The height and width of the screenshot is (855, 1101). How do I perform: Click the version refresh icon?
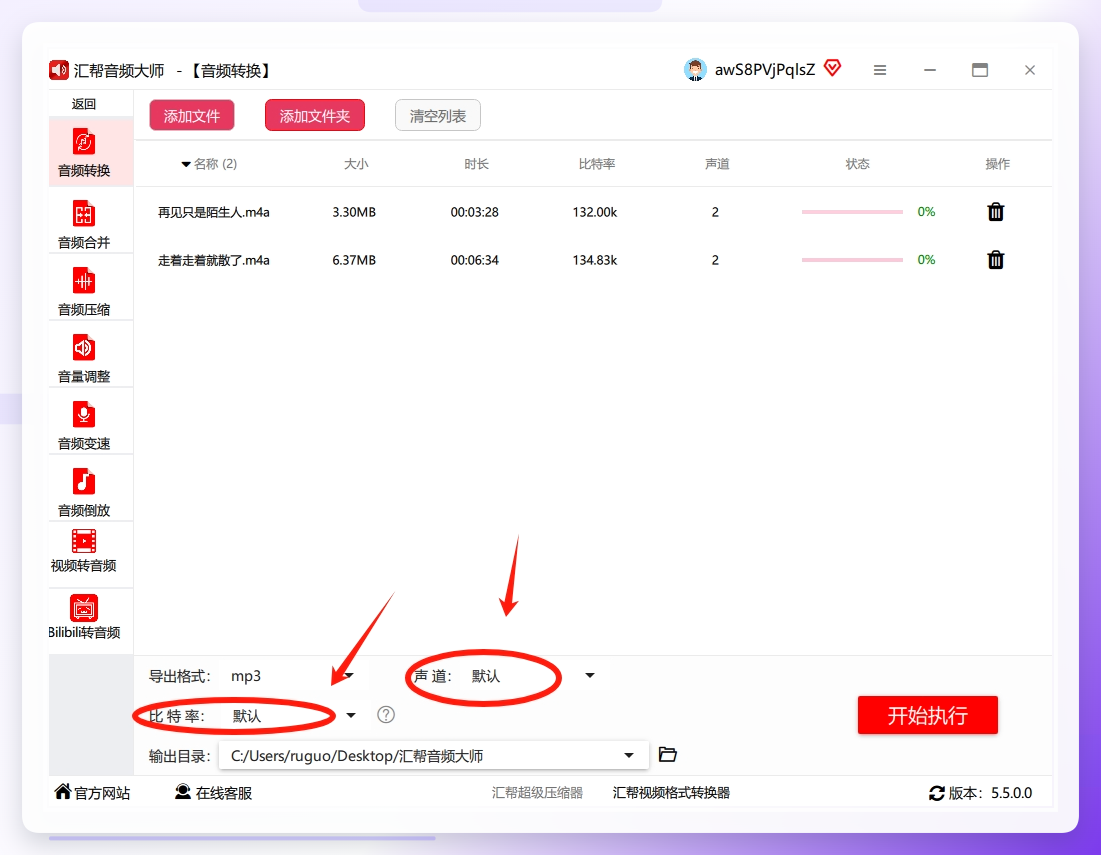[x=937, y=793]
